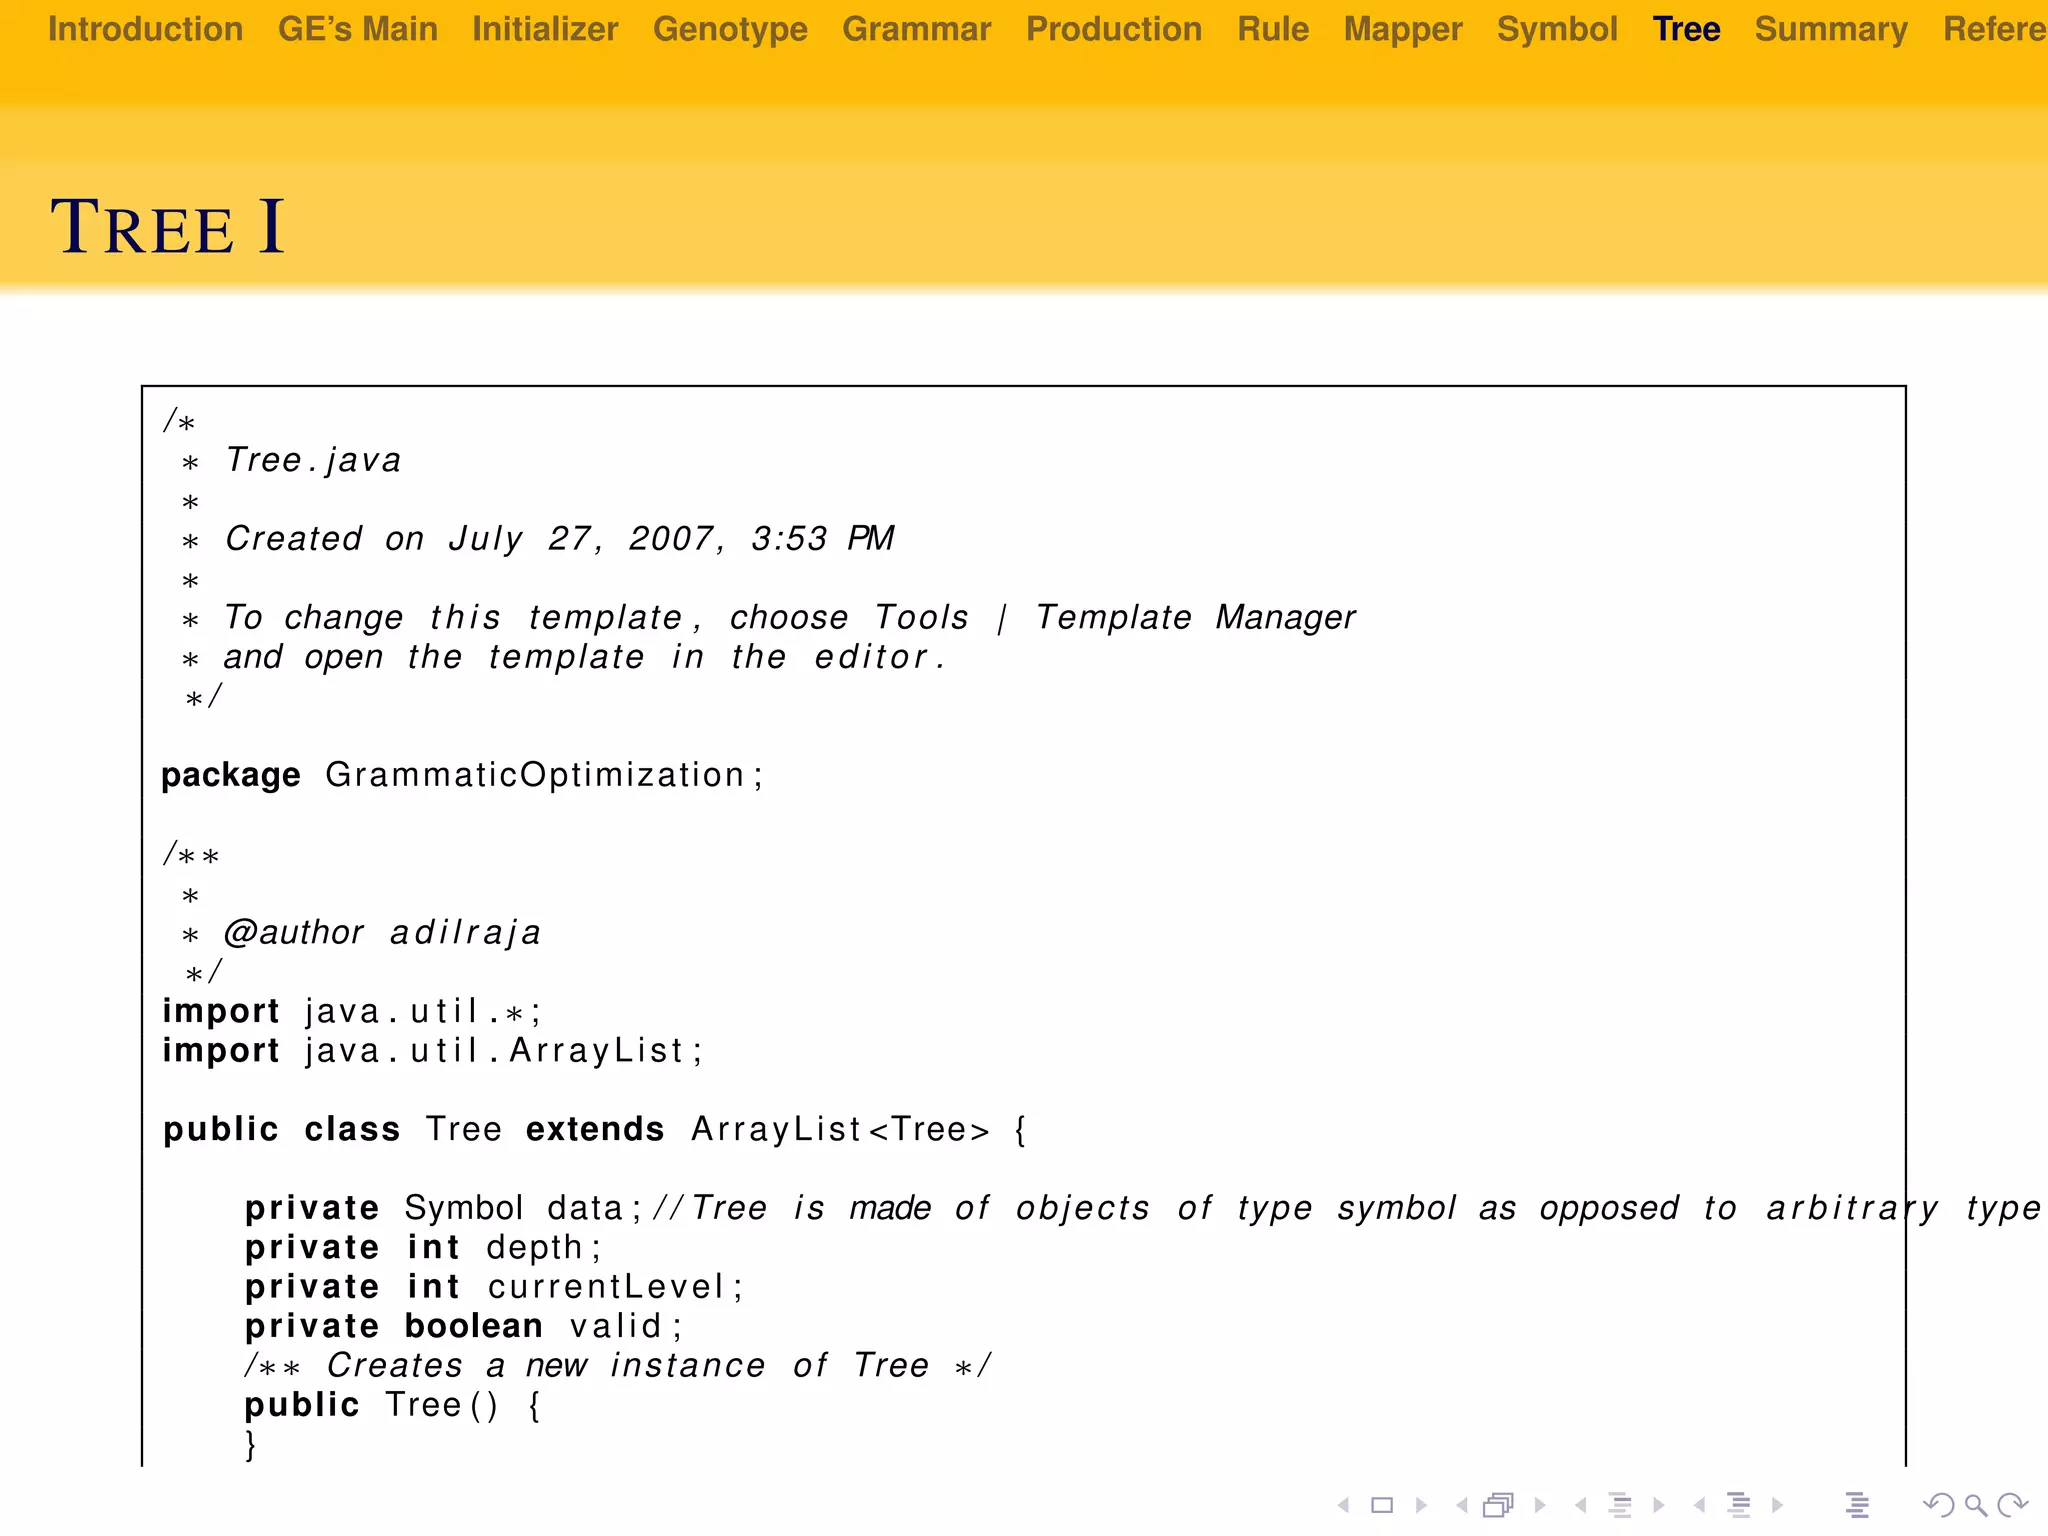Click 'import java.util.ArrayList;' line
Viewport: 2048px width, 1536px height.
[x=432, y=1051]
